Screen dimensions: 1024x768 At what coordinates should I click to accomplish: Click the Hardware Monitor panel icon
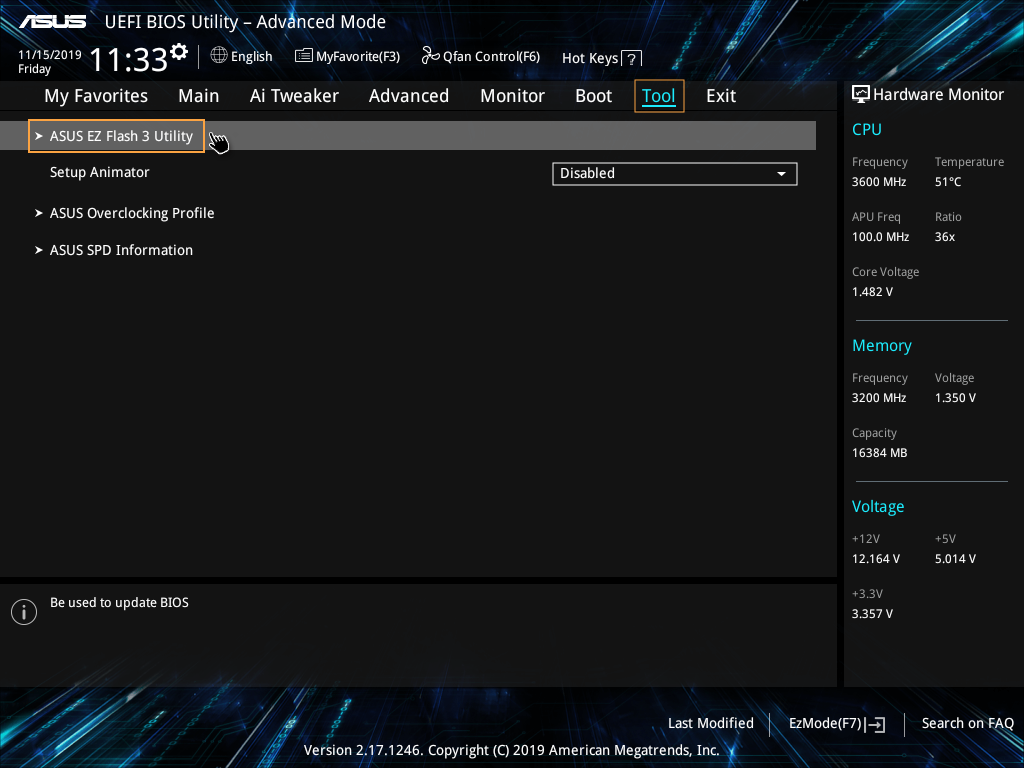point(860,93)
